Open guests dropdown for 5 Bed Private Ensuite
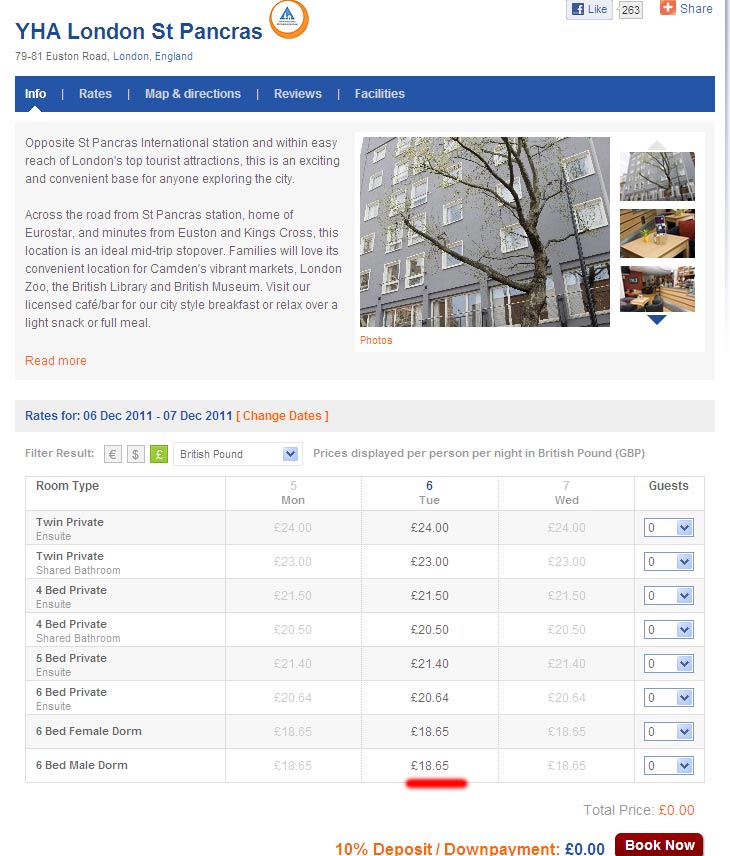This screenshot has width=730, height=856. 669,664
